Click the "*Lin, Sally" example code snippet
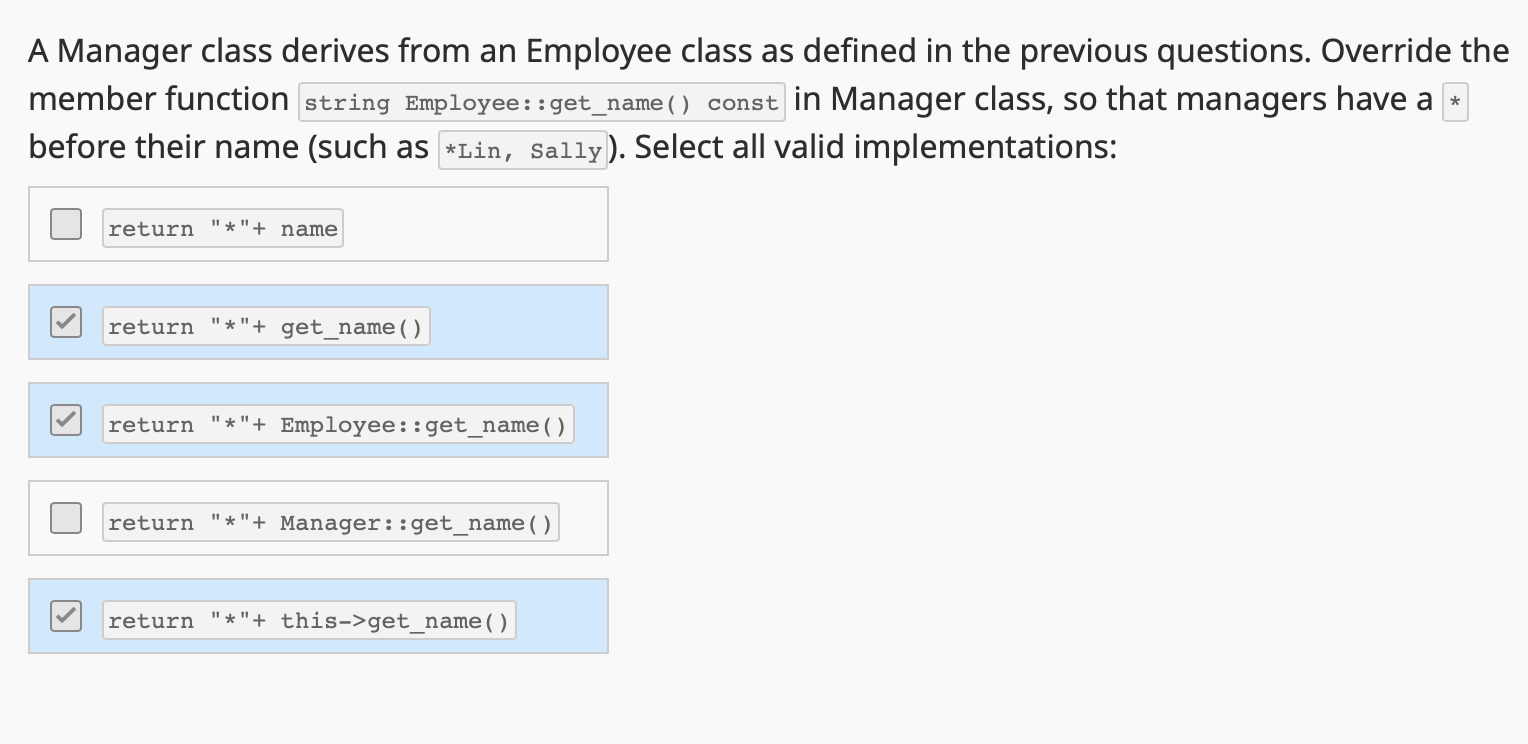Screen dimensions: 1528x744 (x=521, y=150)
